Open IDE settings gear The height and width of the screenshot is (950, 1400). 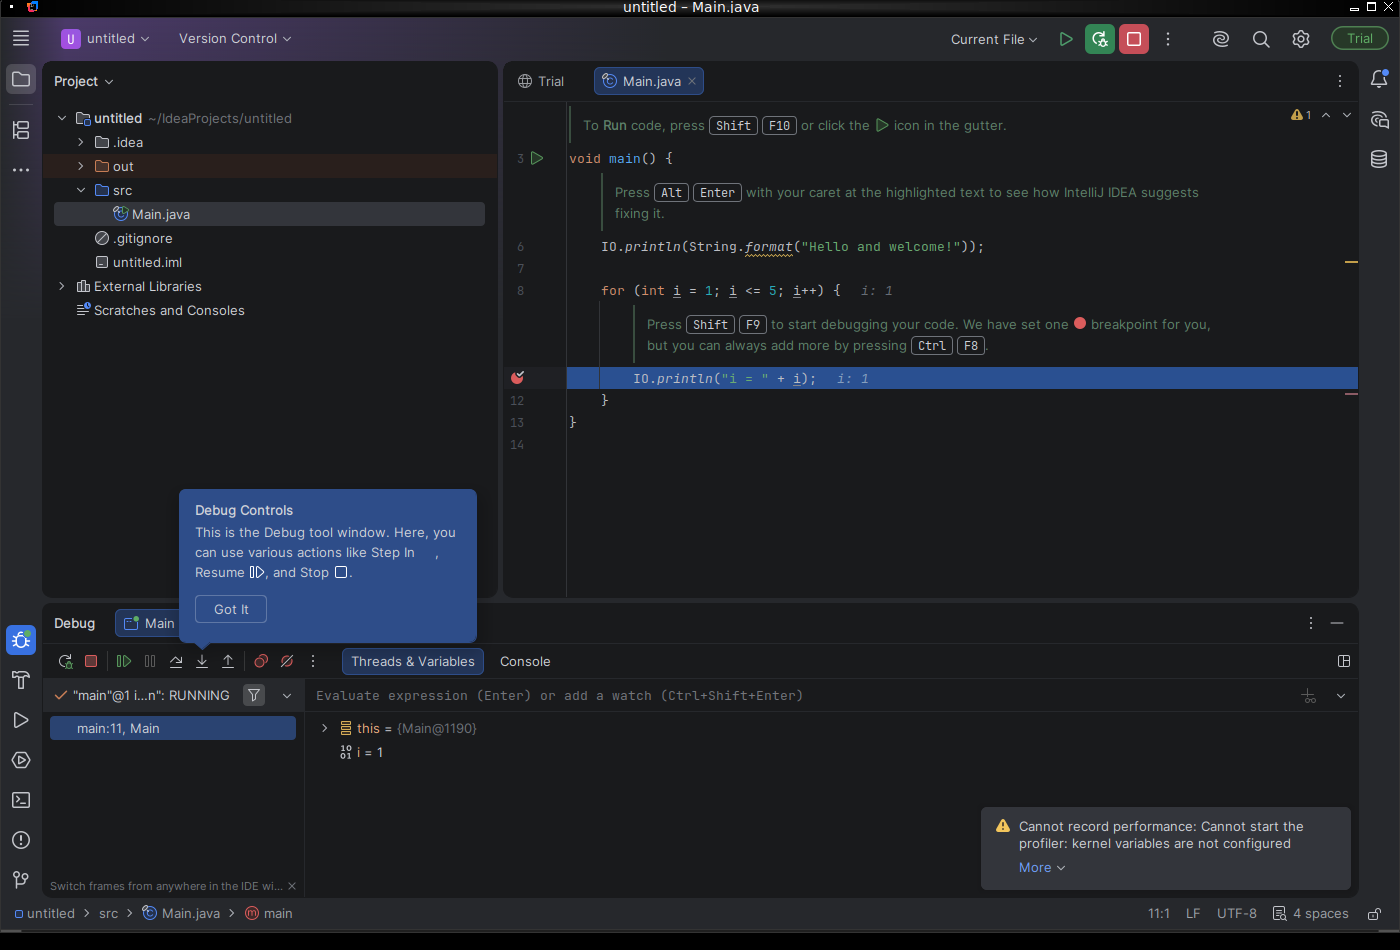point(1301,39)
